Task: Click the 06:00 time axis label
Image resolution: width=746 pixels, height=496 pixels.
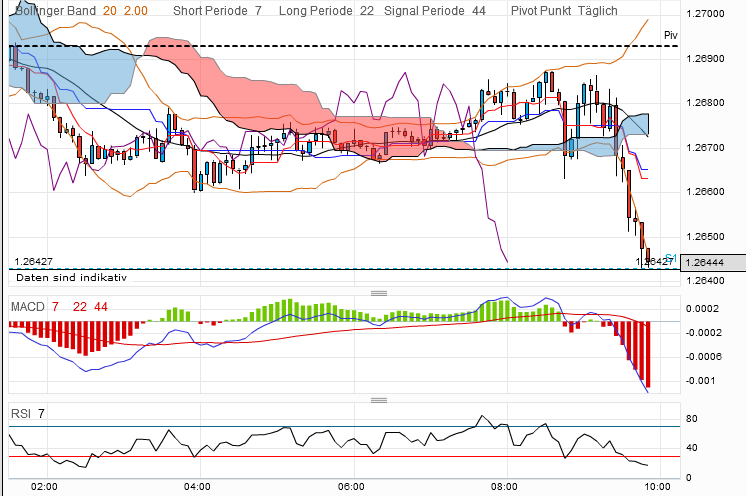Action: 351,486
